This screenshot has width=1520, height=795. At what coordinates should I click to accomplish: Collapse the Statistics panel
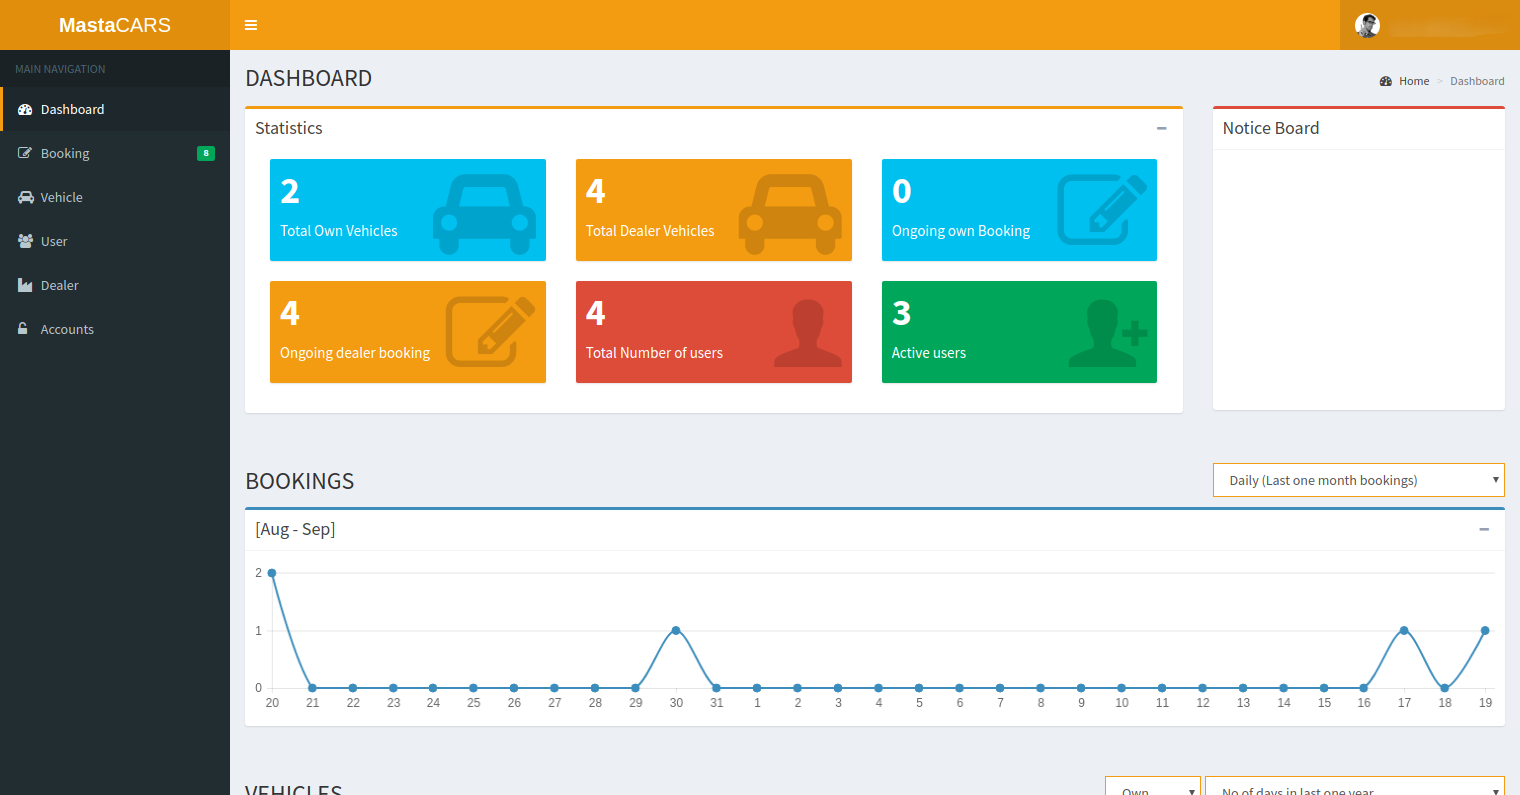click(1161, 128)
